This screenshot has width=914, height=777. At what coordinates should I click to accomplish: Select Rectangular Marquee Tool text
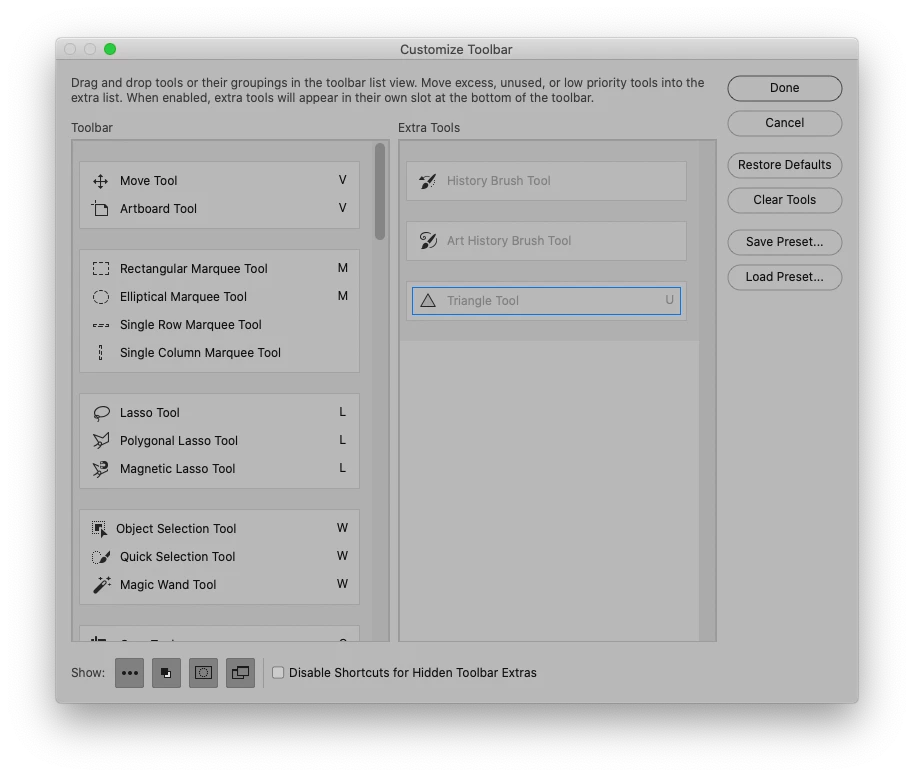point(194,269)
